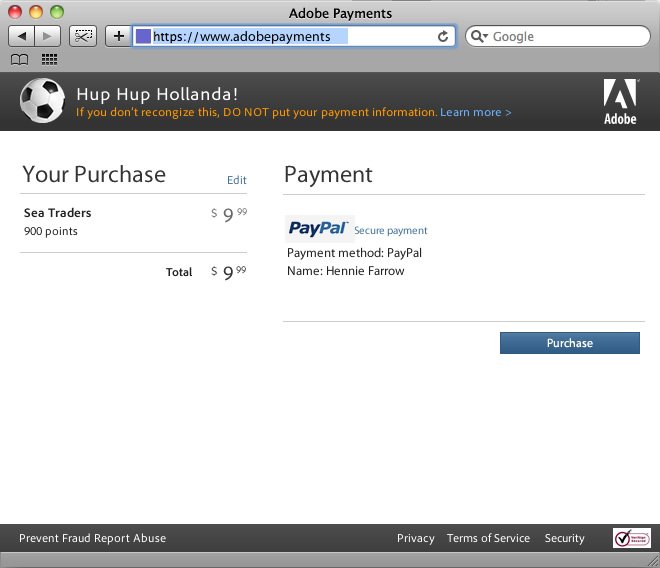660x568 pixels.
Task: Edit your purchase via Edit link
Action: 237,180
